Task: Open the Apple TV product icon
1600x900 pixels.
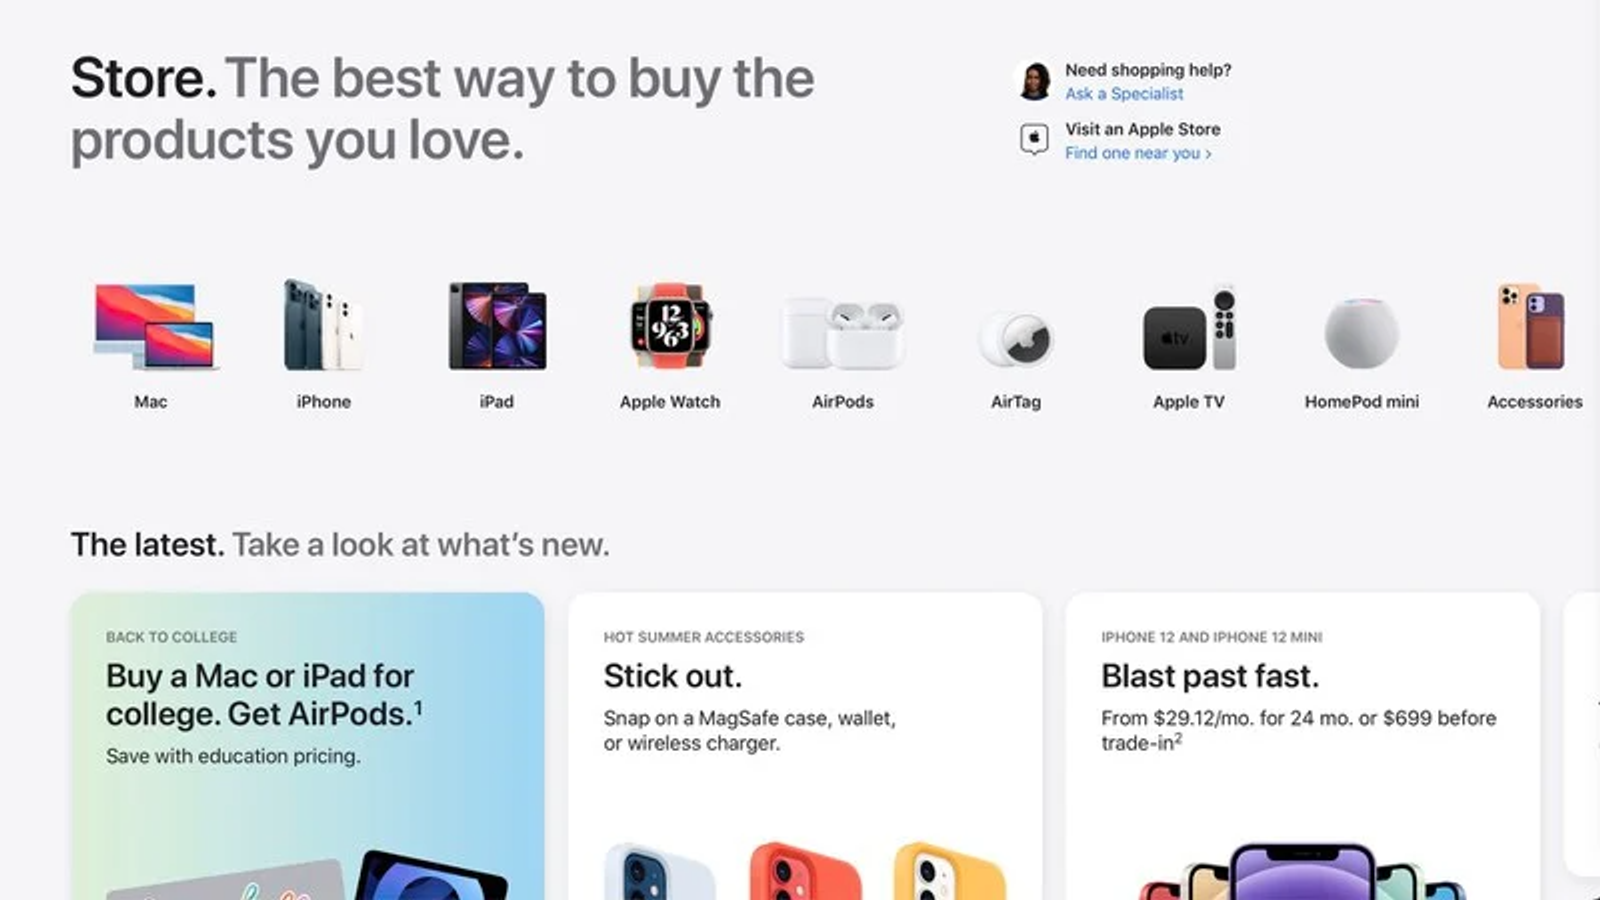Action: click(1189, 328)
